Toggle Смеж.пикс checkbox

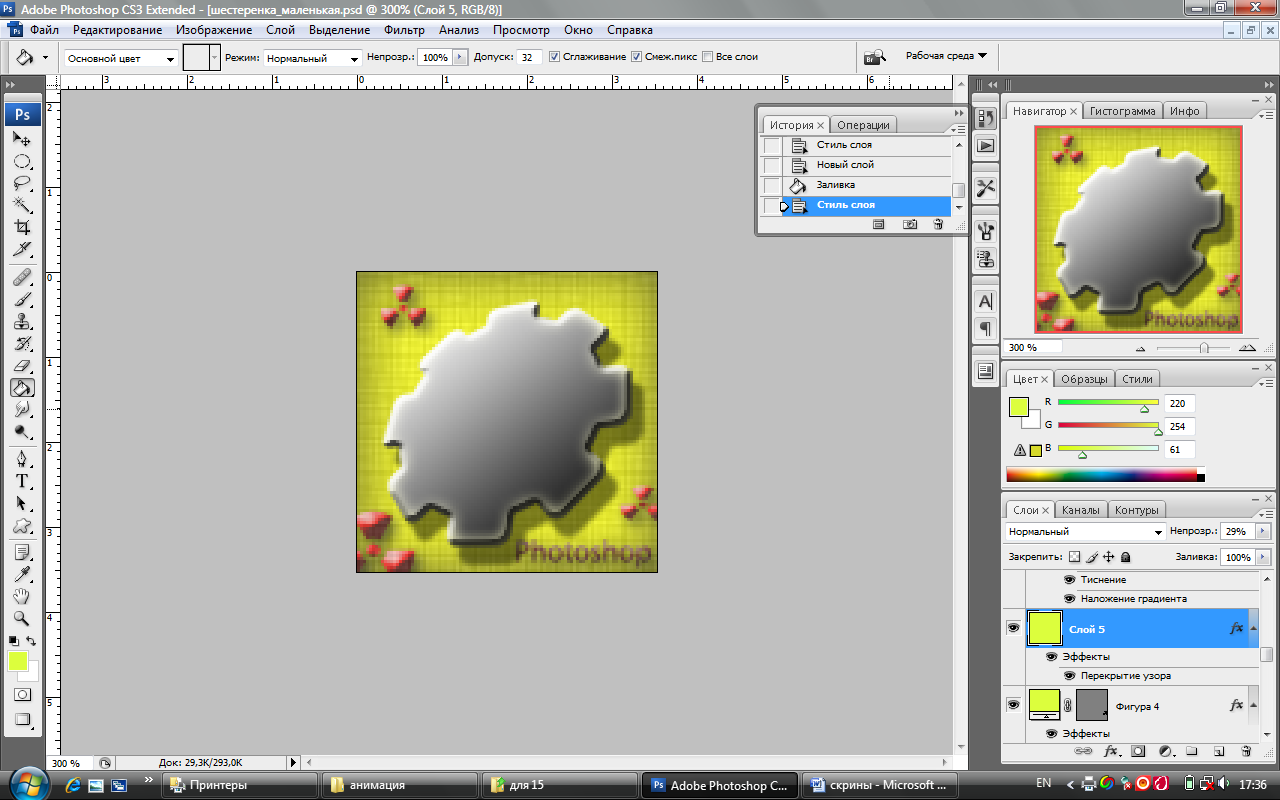[x=636, y=57]
